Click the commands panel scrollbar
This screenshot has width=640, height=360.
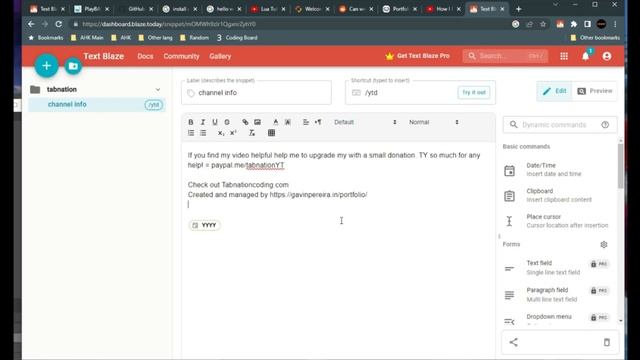pyautogui.click(x=620, y=165)
